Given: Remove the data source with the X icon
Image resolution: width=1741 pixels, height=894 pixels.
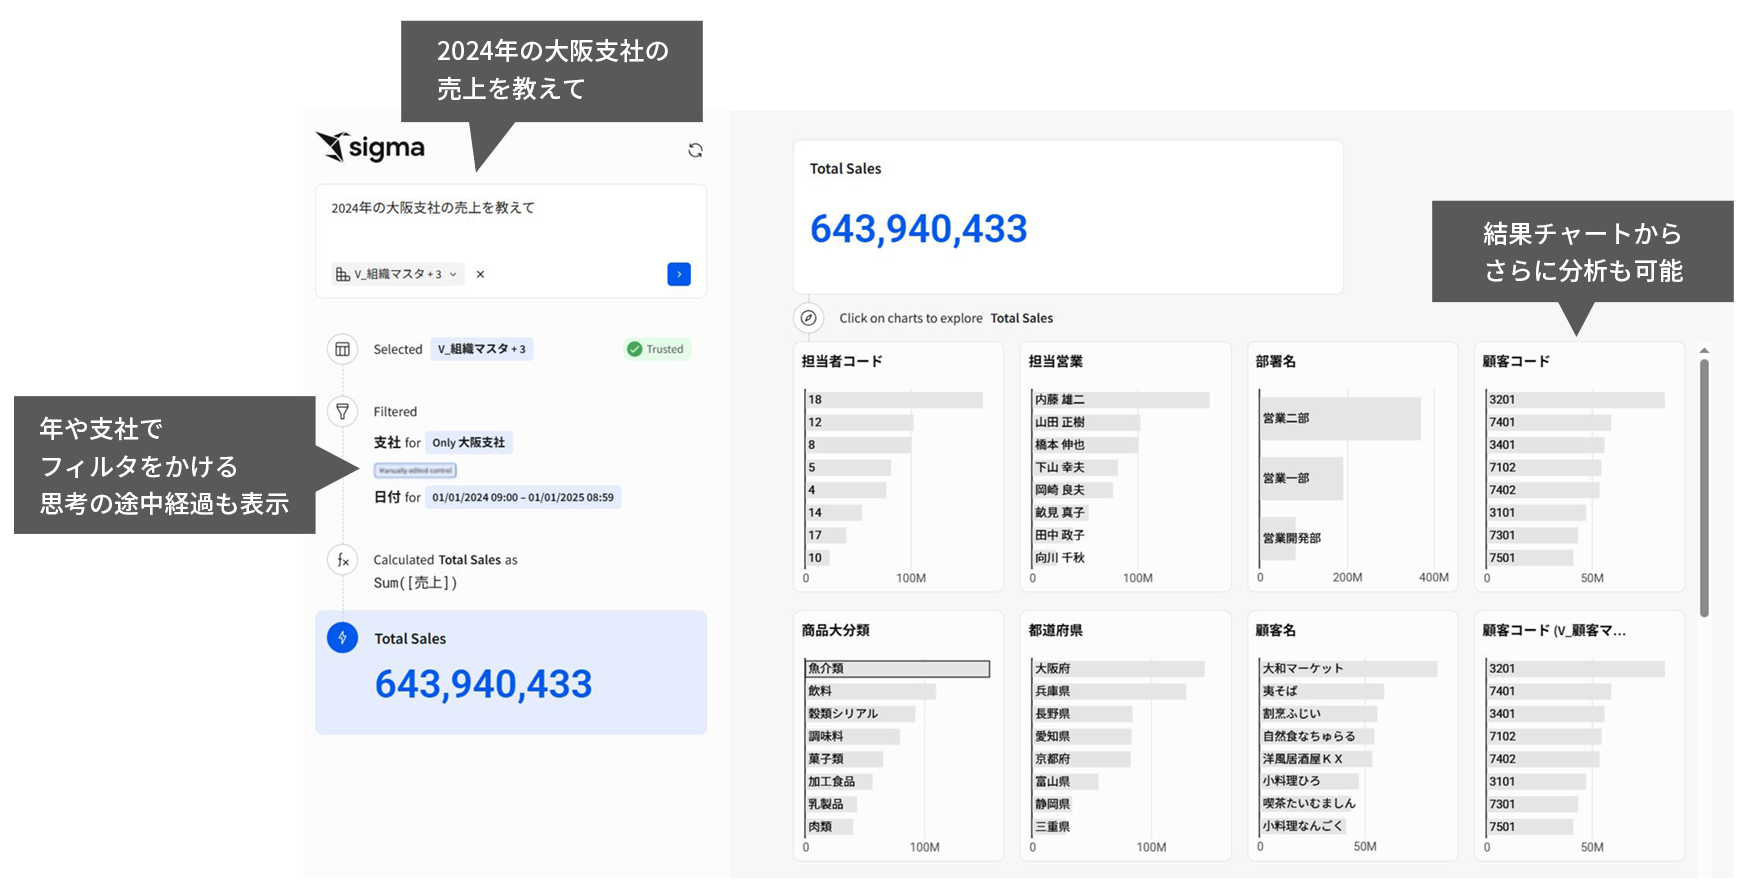Looking at the screenshot, I should (480, 274).
